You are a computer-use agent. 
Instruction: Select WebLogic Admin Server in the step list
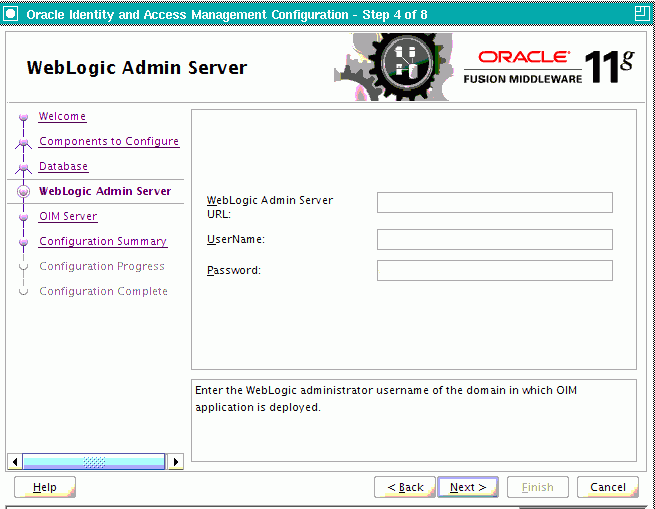(x=105, y=191)
